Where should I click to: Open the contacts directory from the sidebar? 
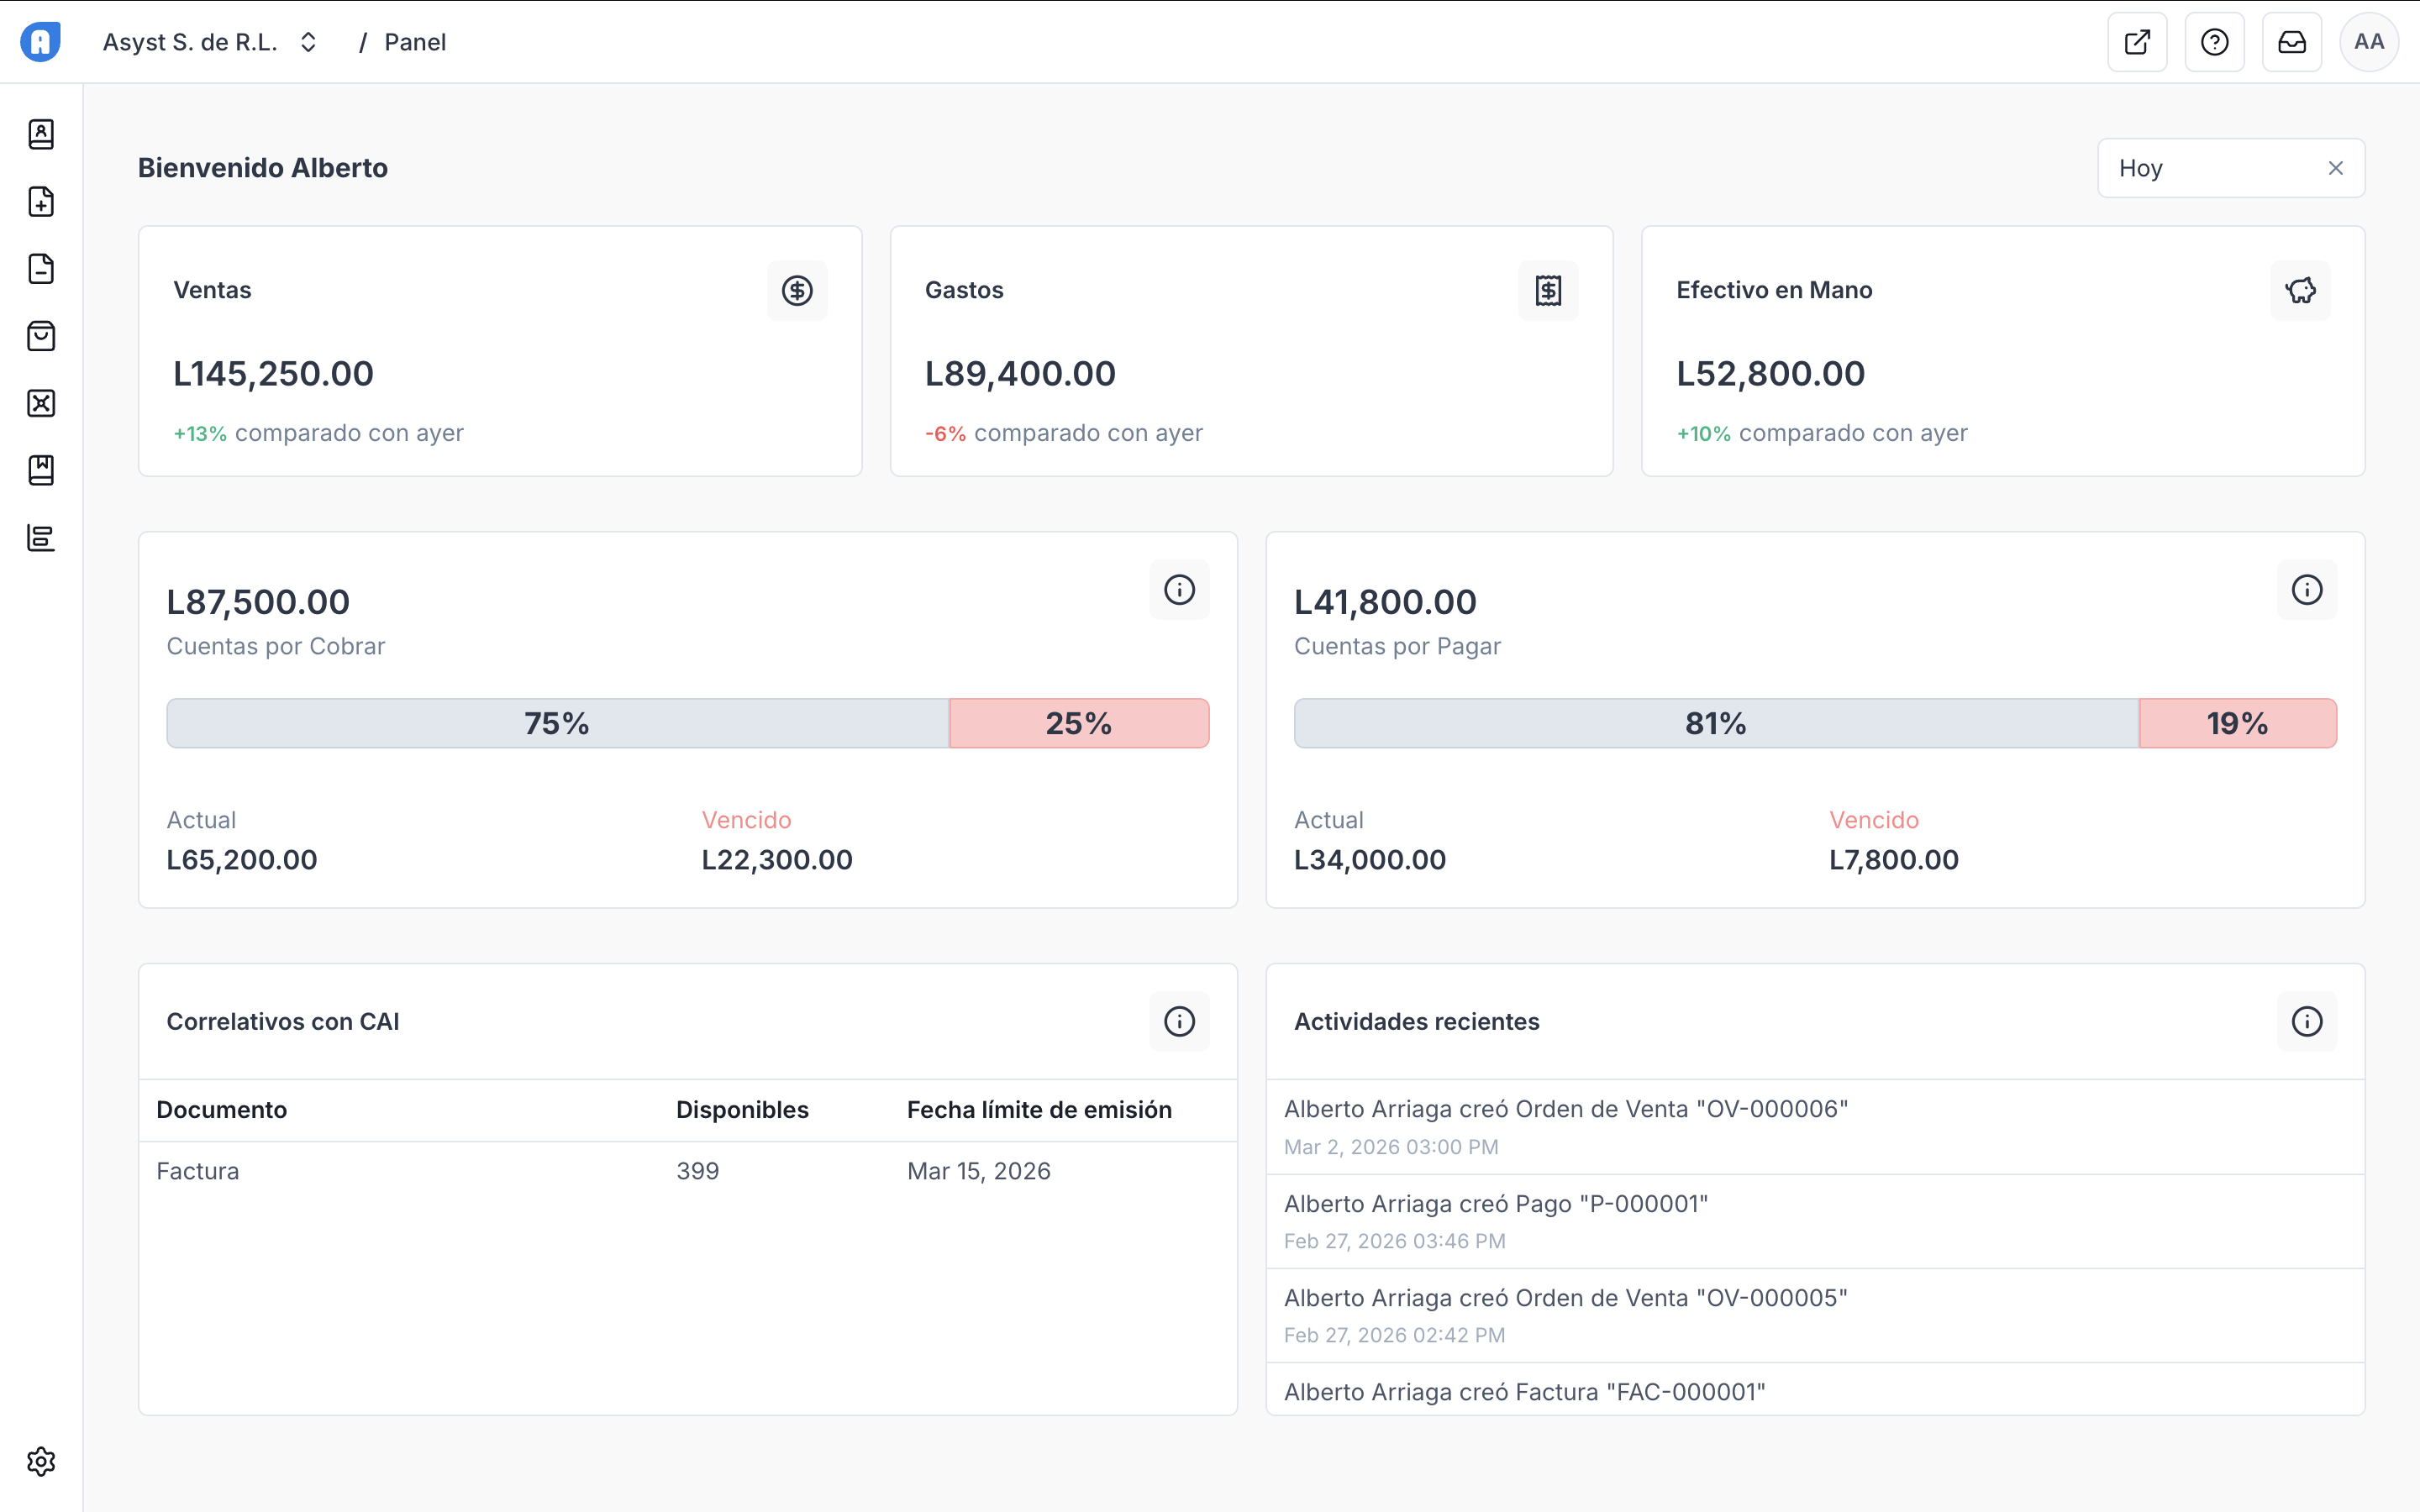[x=41, y=135]
